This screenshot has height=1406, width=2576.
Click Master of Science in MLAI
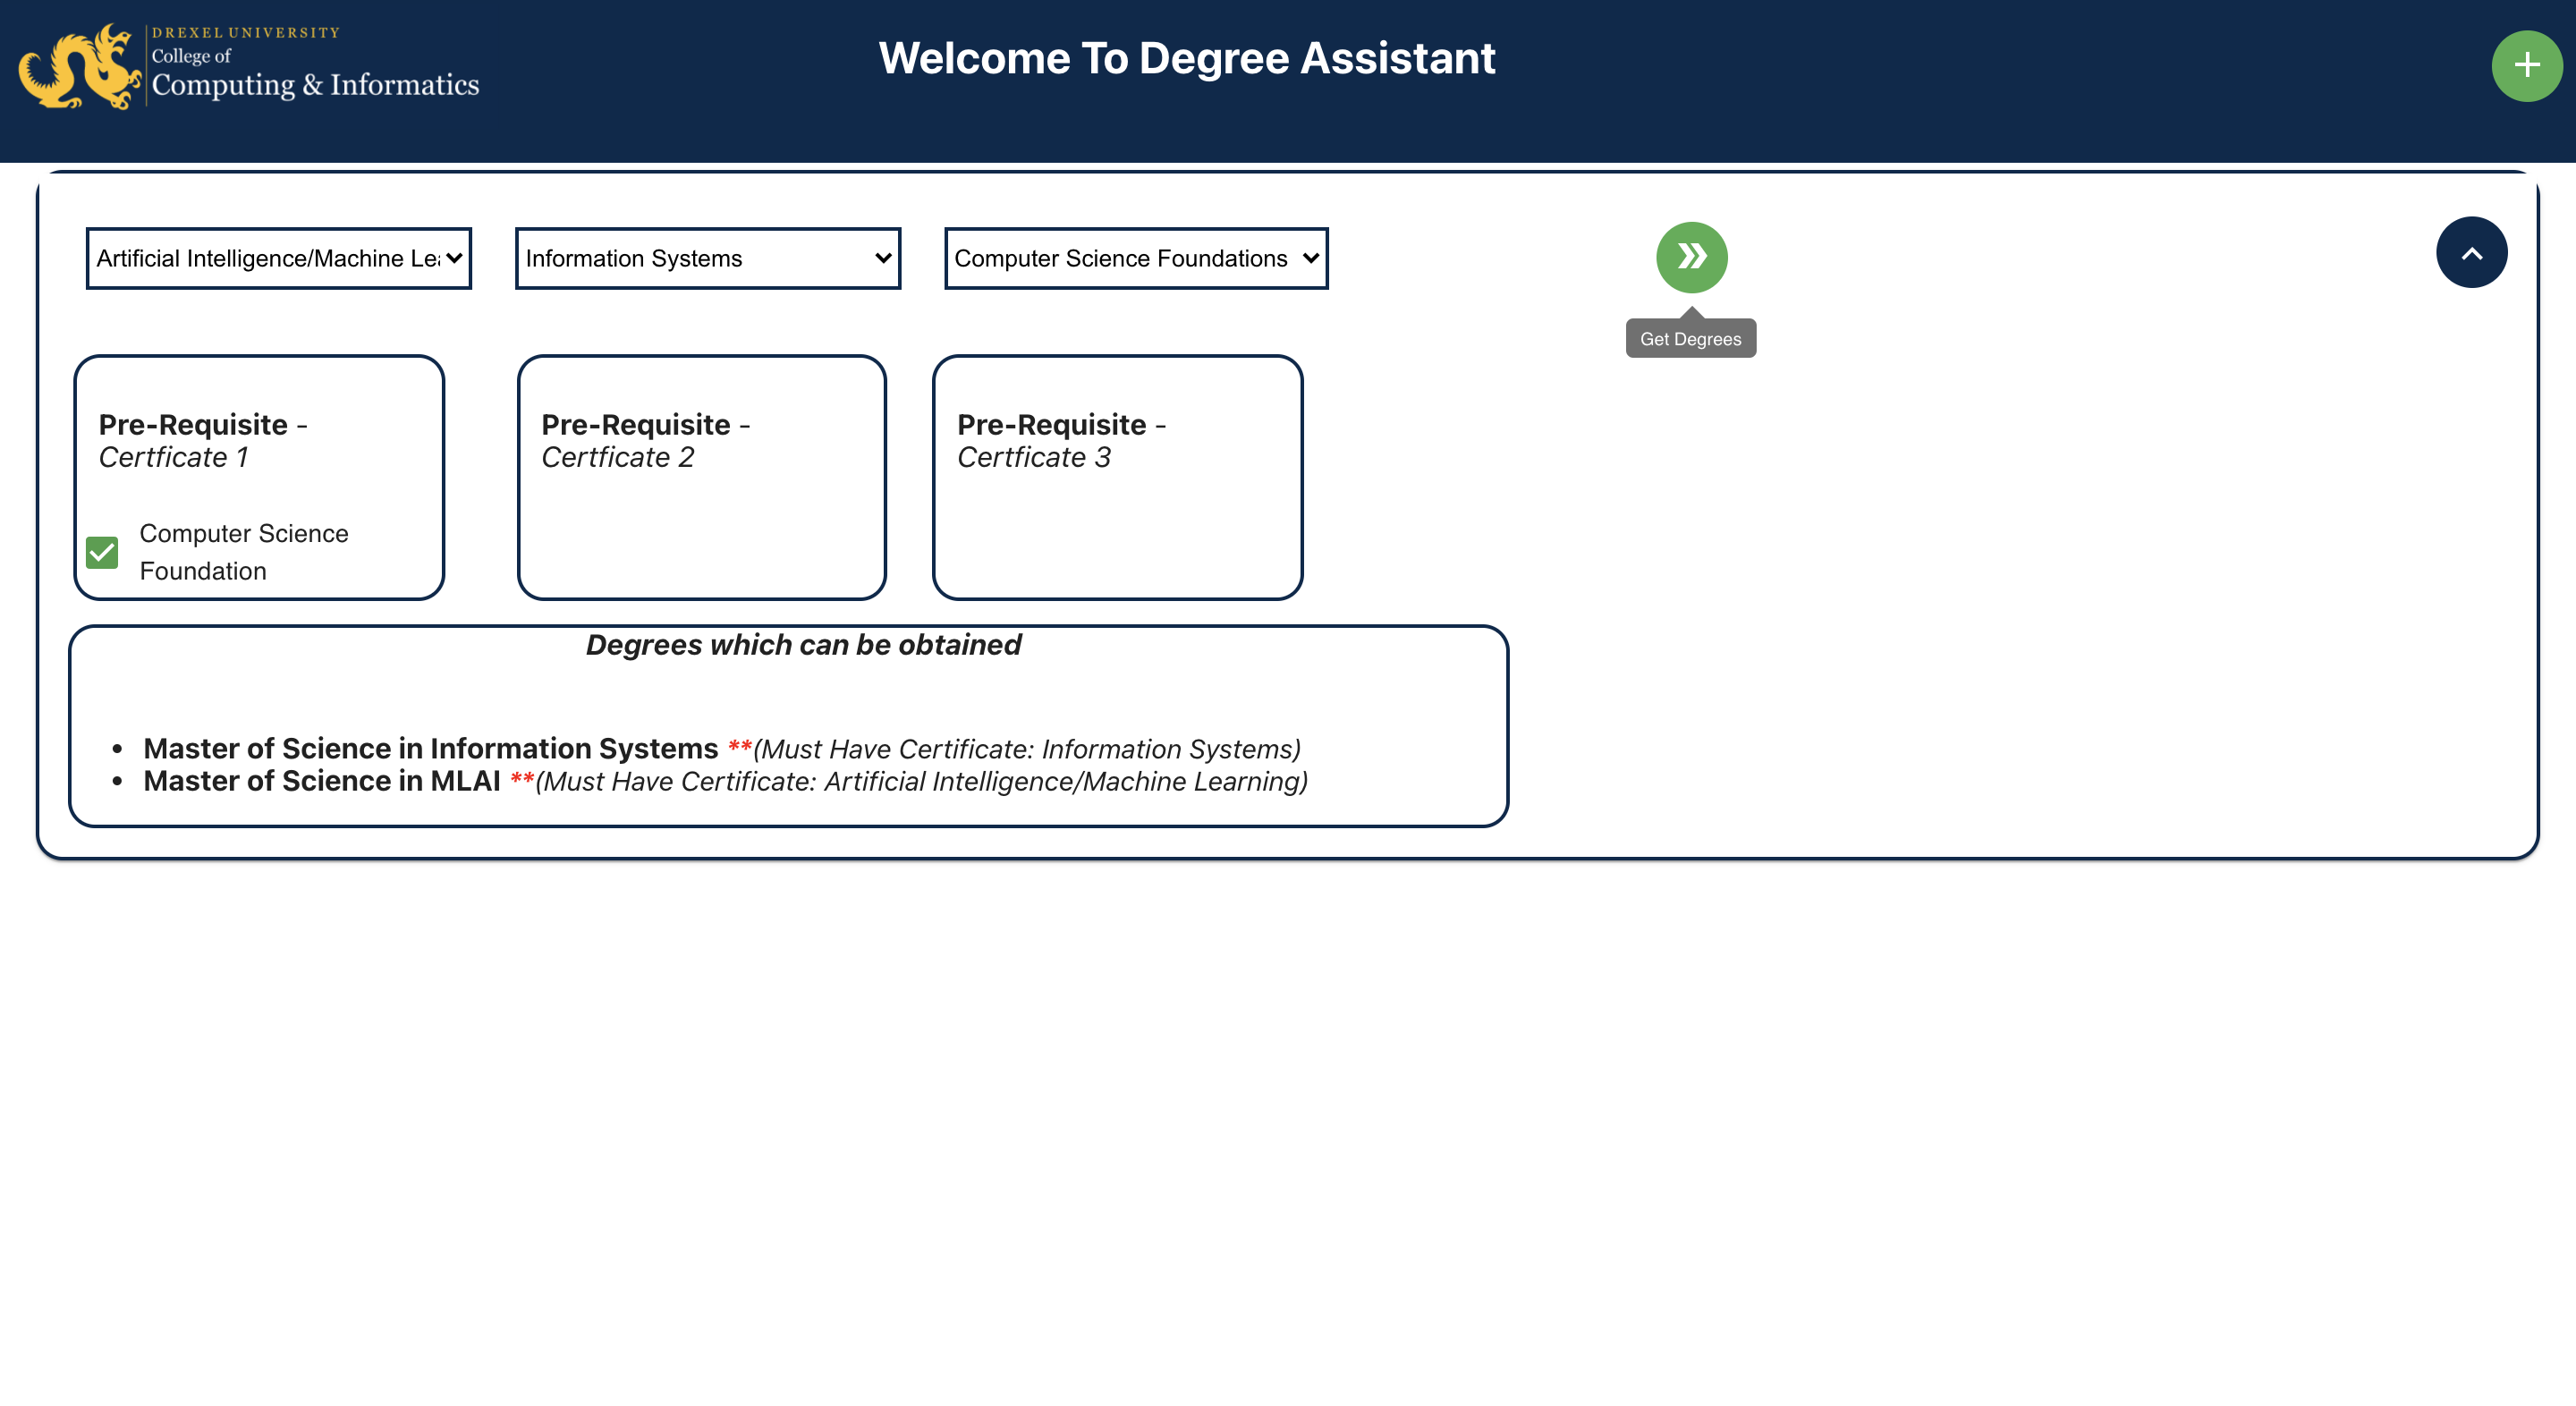point(321,781)
